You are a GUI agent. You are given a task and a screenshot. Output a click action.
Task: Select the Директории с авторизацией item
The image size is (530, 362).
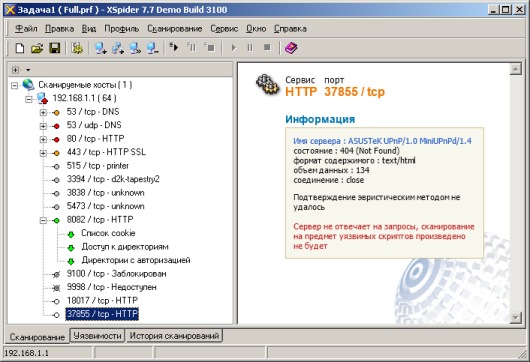136,260
